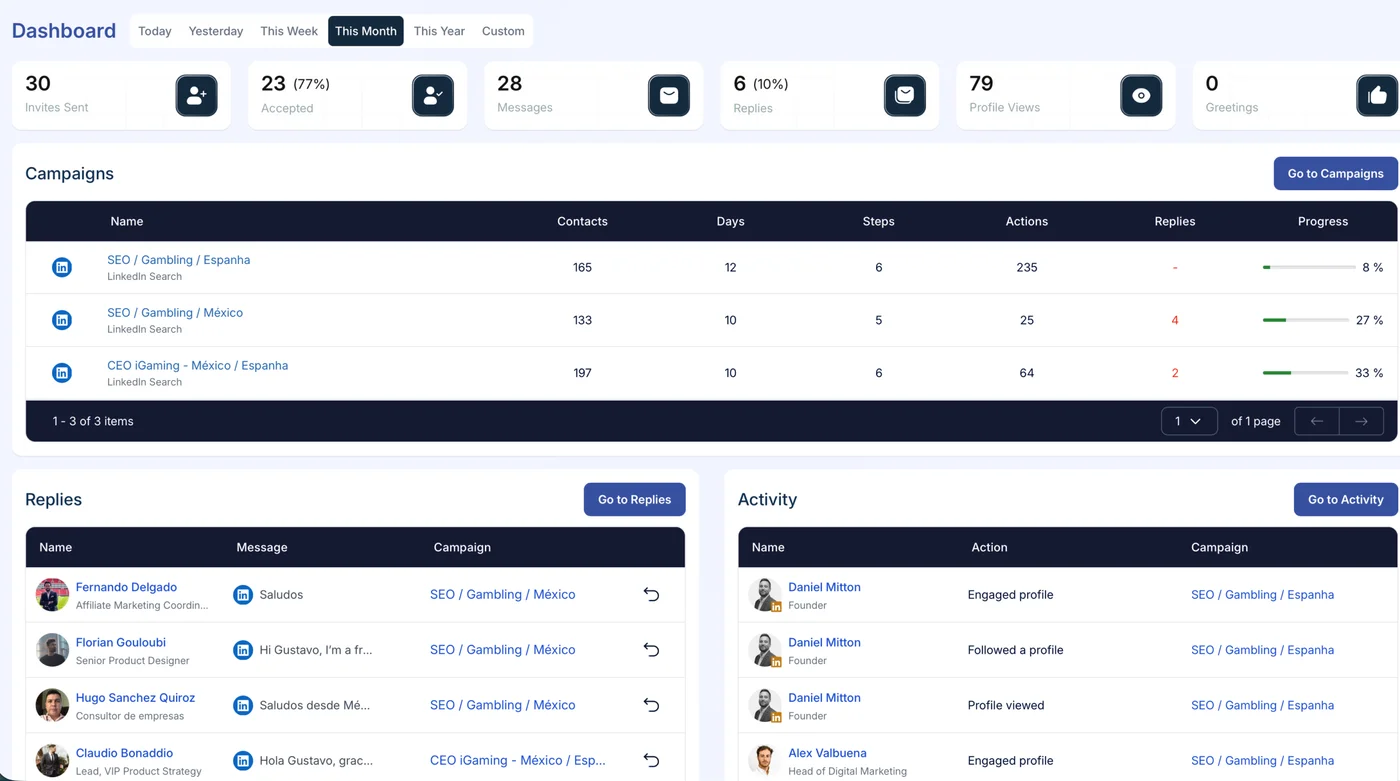Click the Profile Views eye icon
The height and width of the screenshot is (781, 1400).
pyautogui.click(x=1141, y=96)
